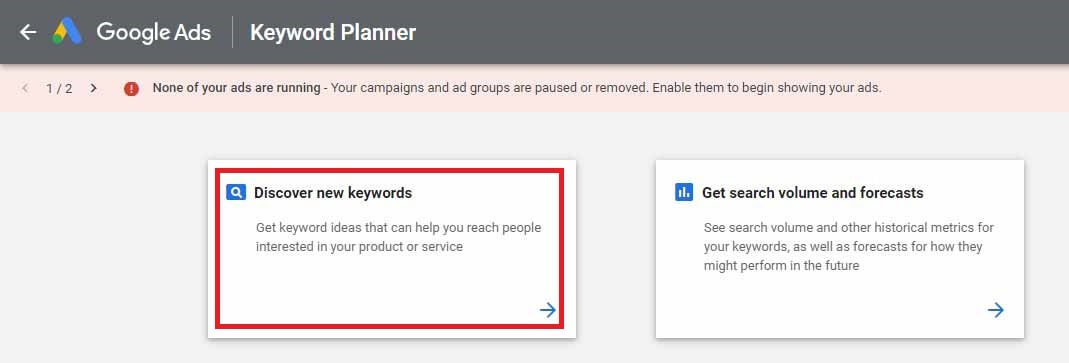The image size is (1069, 363).
Task: Click the Google Ads wordmark text
Action: 153,33
